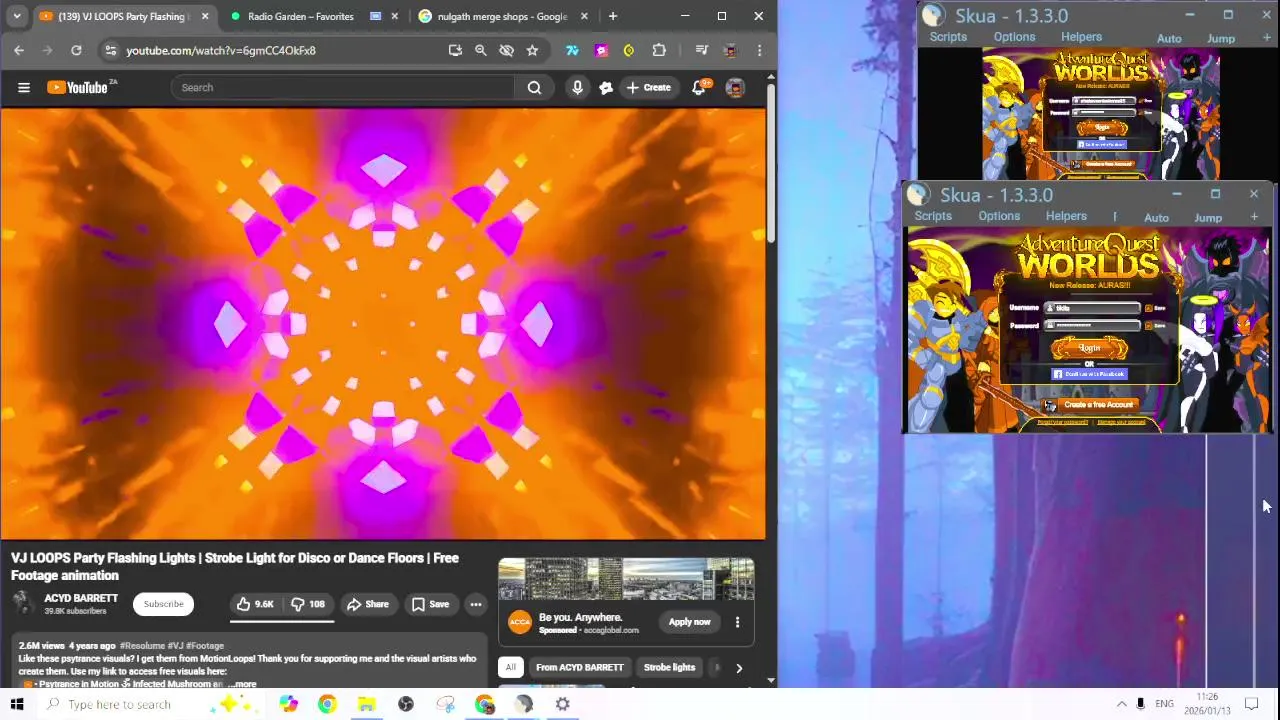
Task: Select the Strobe lights filter chip
Action: coord(669,668)
